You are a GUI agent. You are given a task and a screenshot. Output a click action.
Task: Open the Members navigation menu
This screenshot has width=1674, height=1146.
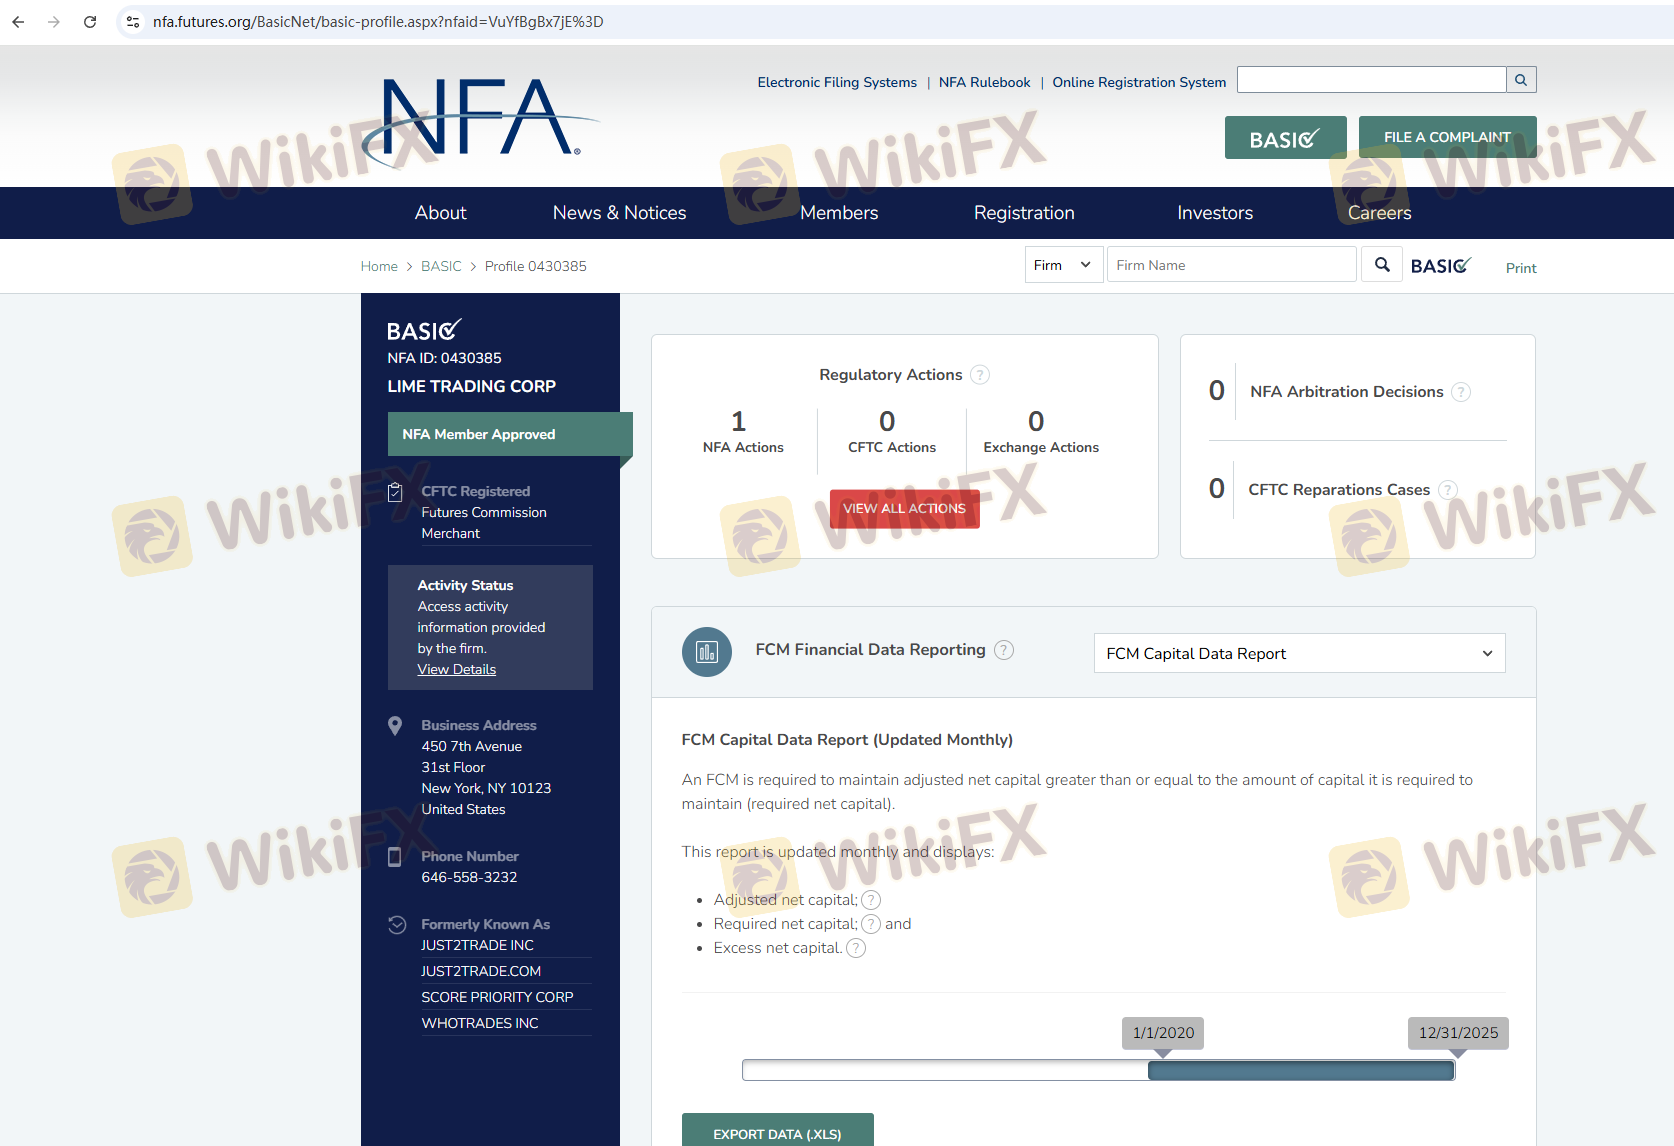pyautogui.click(x=839, y=213)
